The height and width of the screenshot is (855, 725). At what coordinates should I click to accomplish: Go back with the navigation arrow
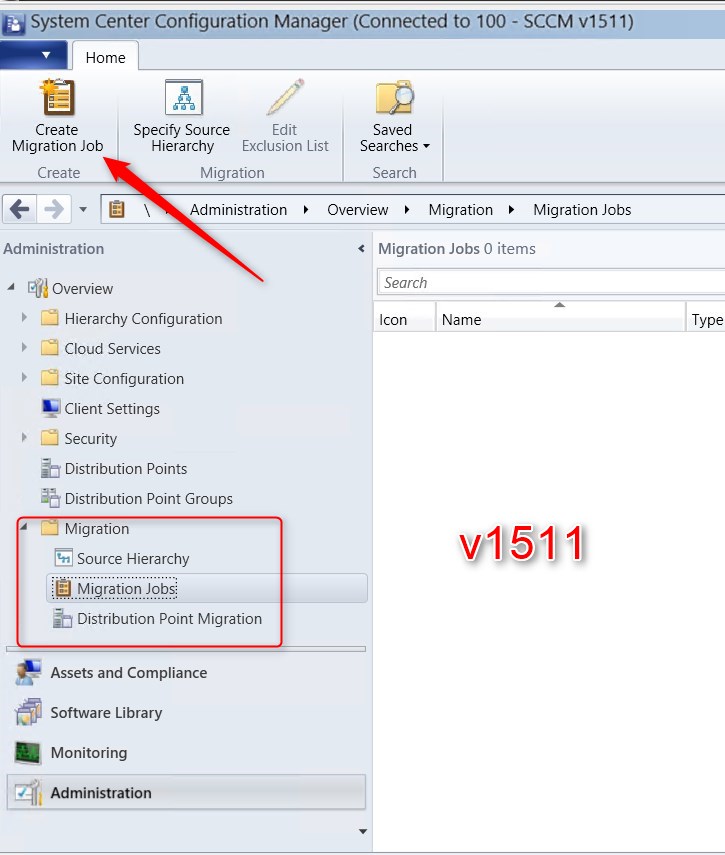point(20,209)
